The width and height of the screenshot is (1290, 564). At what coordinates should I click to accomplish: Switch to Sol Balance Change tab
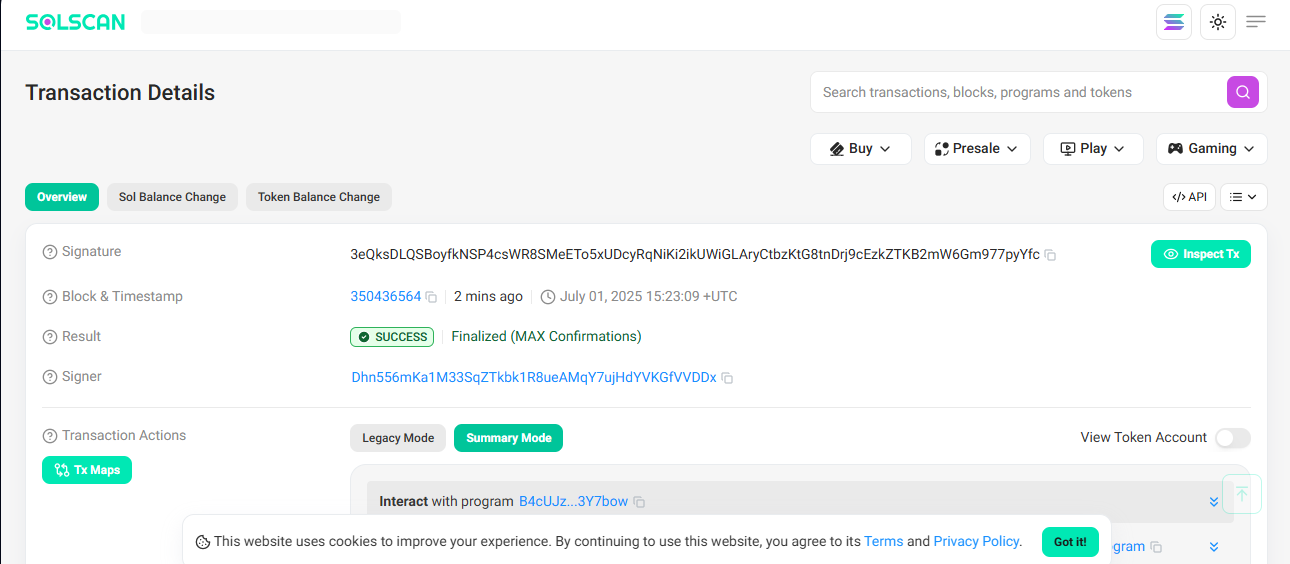tap(172, 197)
